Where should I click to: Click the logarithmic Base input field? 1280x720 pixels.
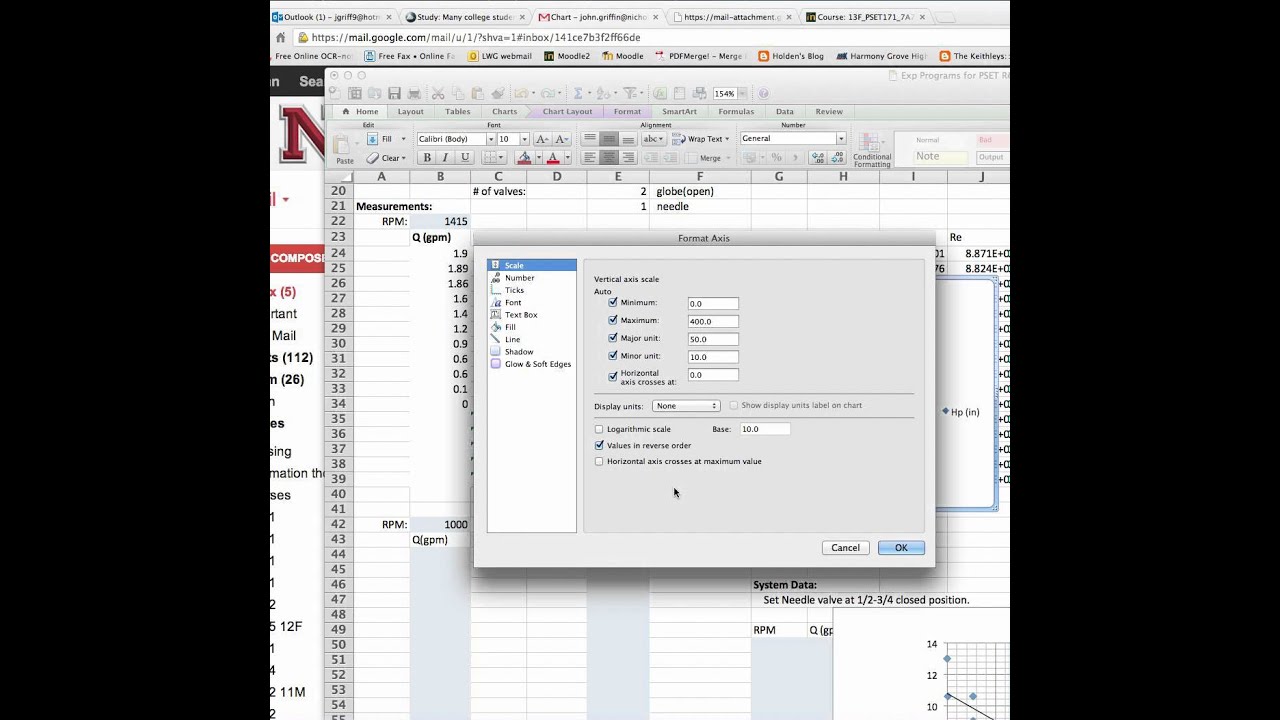(x=765, y=429)
